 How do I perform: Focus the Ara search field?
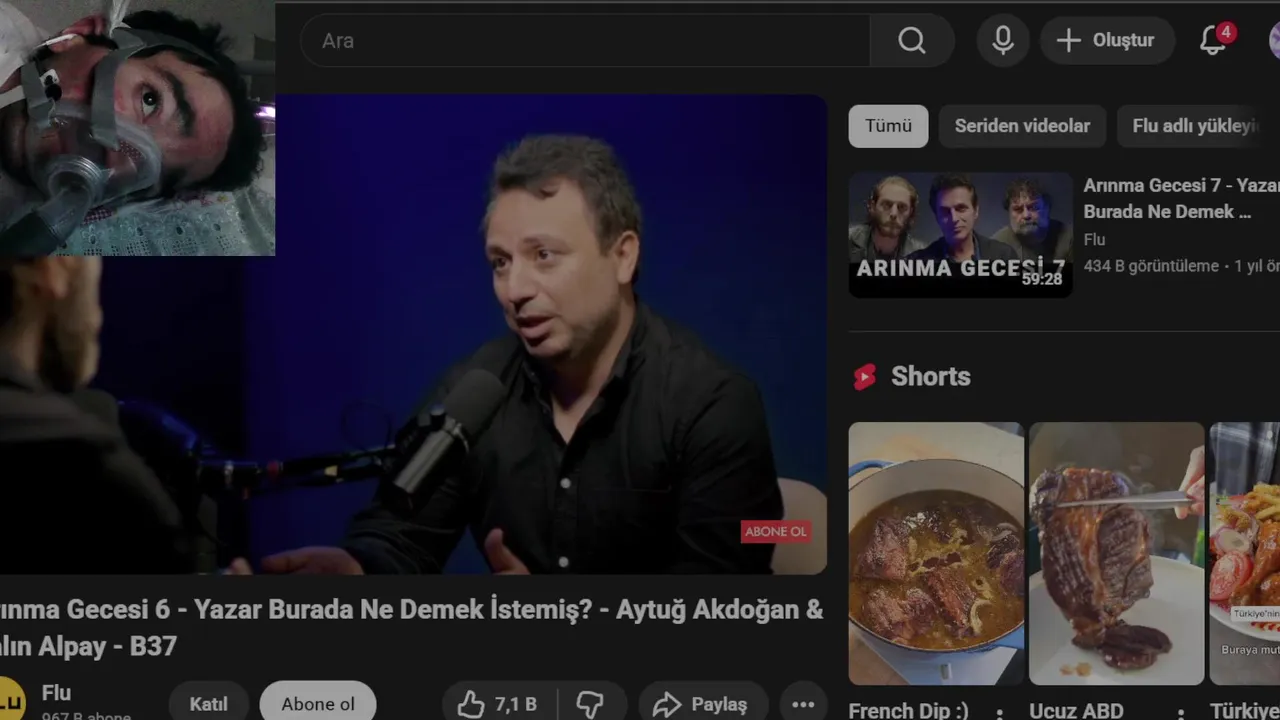[585, 41]
